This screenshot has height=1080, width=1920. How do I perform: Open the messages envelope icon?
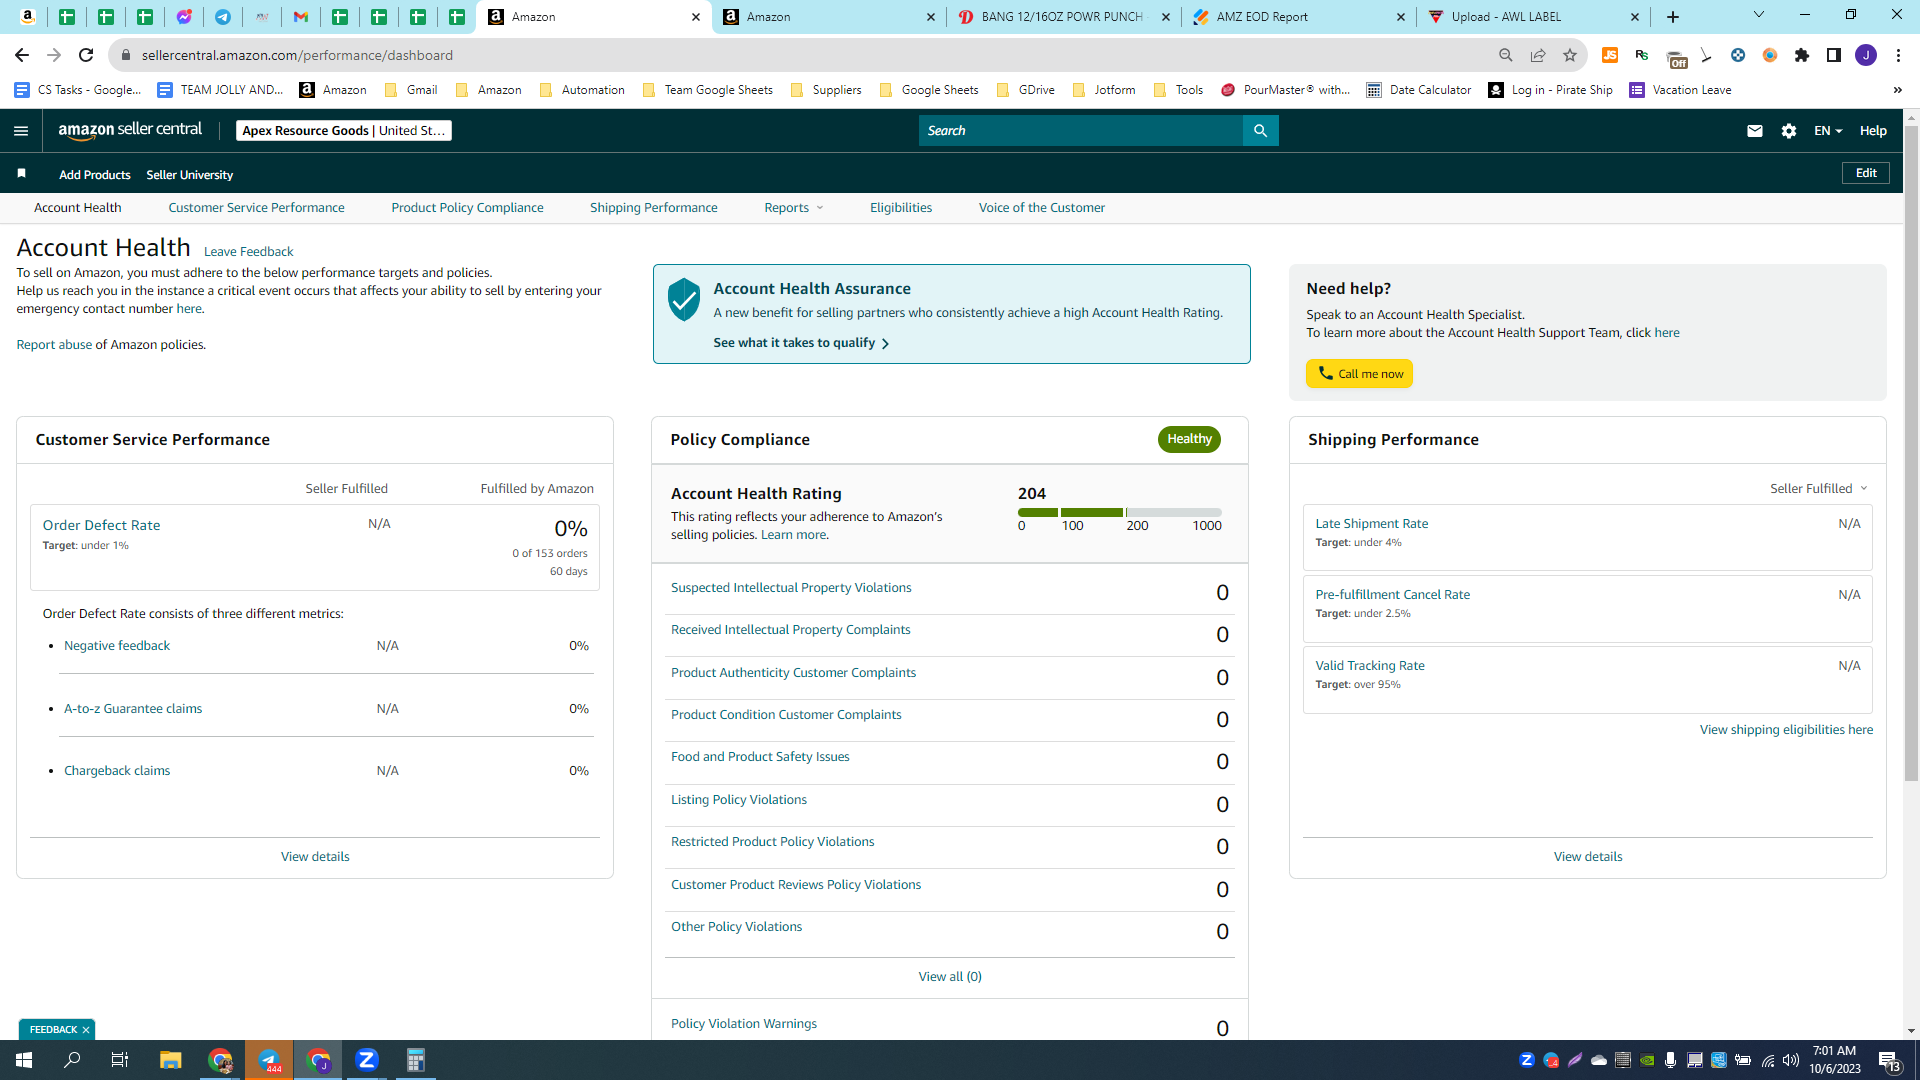click(1754, 131)
